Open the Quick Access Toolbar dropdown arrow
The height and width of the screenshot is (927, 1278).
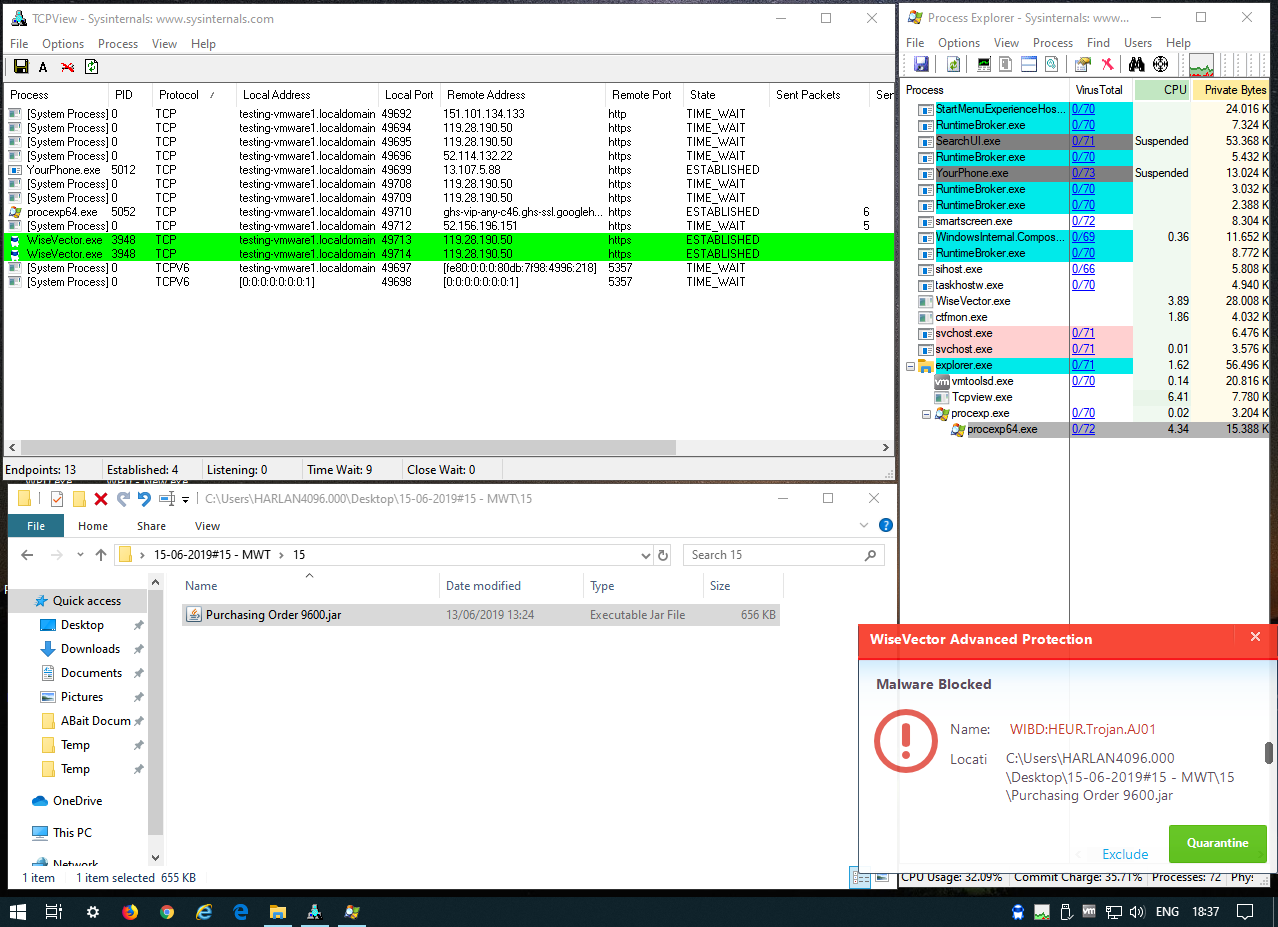[185, 499]
